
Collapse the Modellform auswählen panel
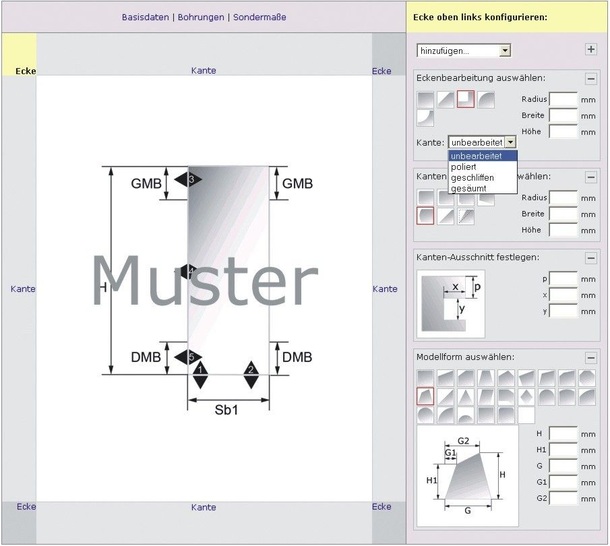point(591,357)
